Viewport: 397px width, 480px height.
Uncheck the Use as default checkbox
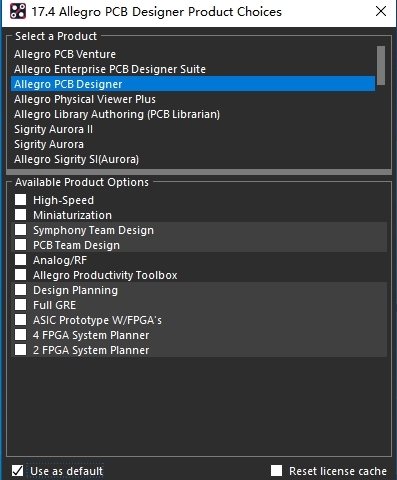click(17, 471)
